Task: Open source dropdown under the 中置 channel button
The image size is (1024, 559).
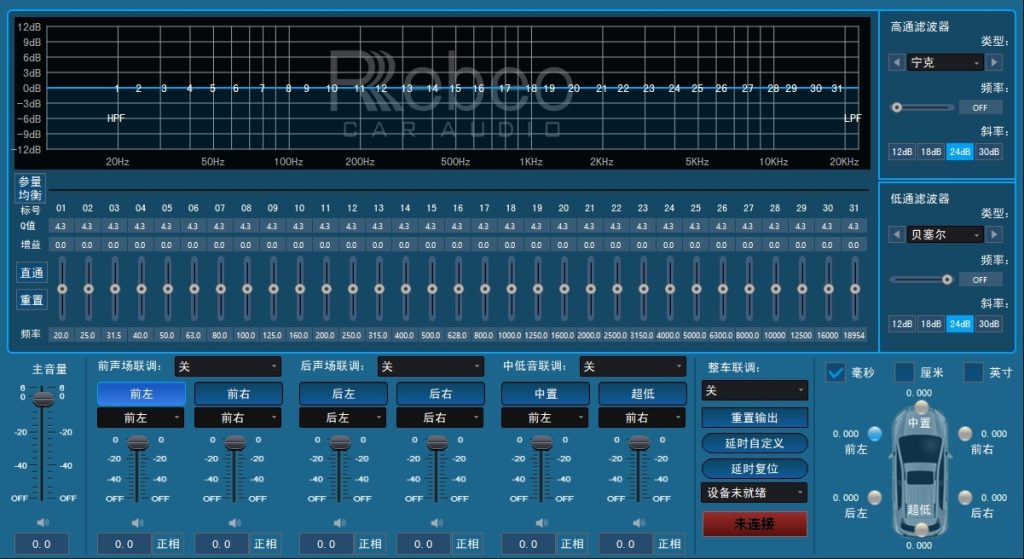Action: [x=545, y=418]
